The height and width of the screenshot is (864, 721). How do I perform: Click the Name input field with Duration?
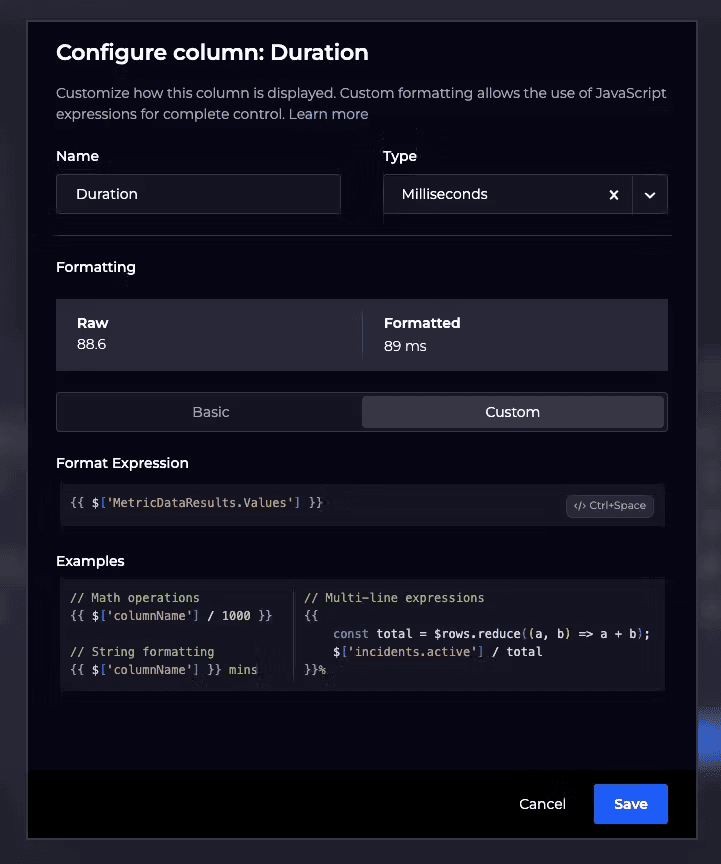[x=198, y=194]
